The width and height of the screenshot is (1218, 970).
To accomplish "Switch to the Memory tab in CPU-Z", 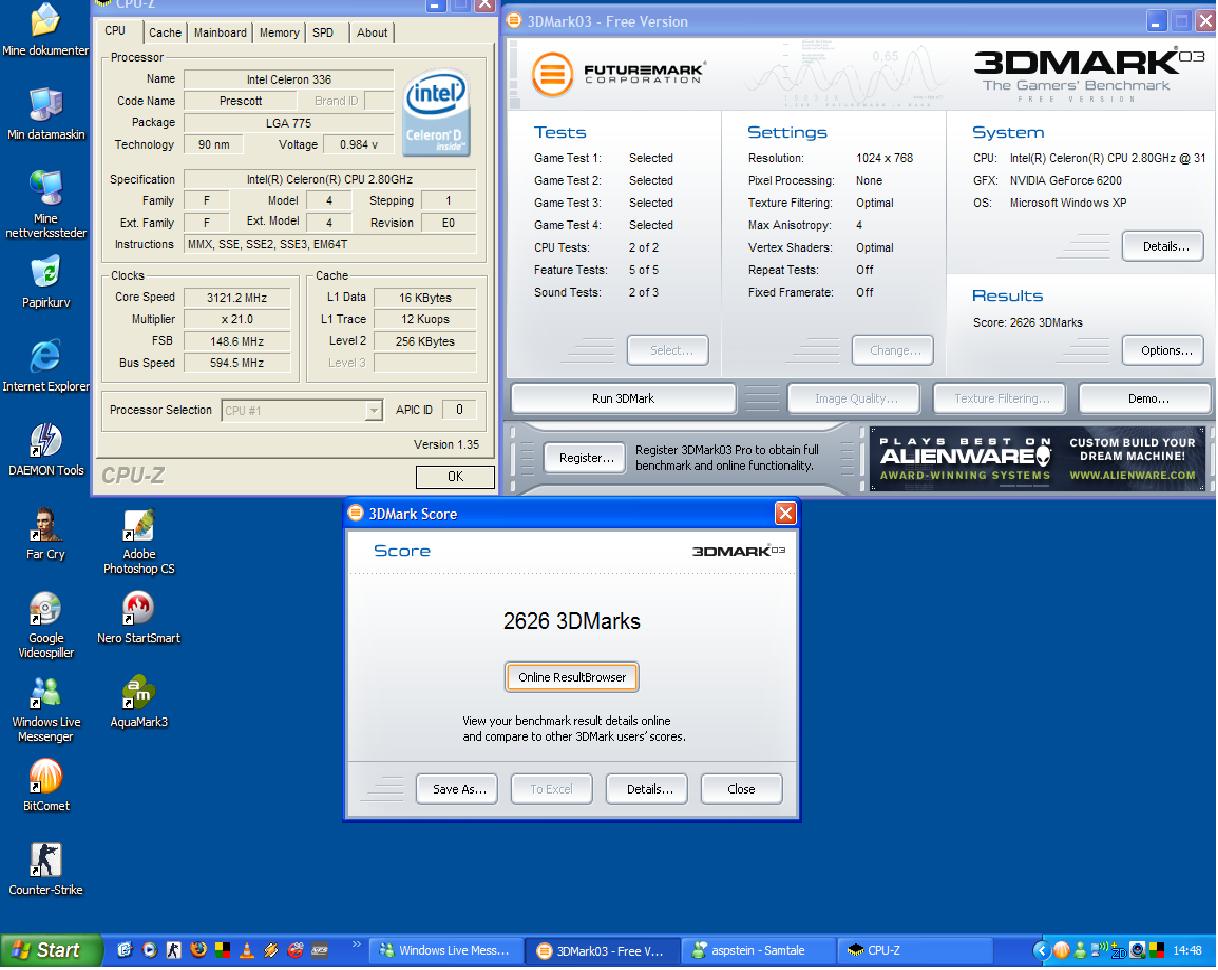I will pyautogui.click(x=279, y=32).
